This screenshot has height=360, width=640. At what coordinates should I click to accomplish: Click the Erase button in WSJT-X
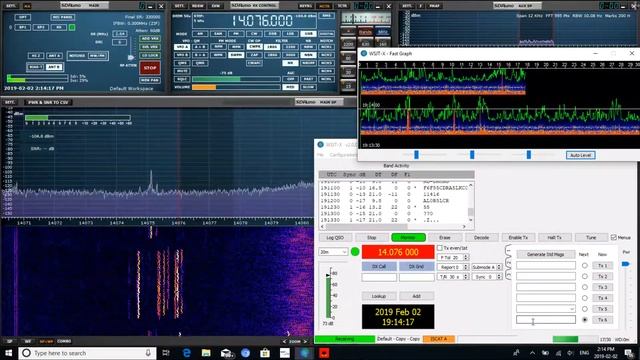[x=444, y=238]
